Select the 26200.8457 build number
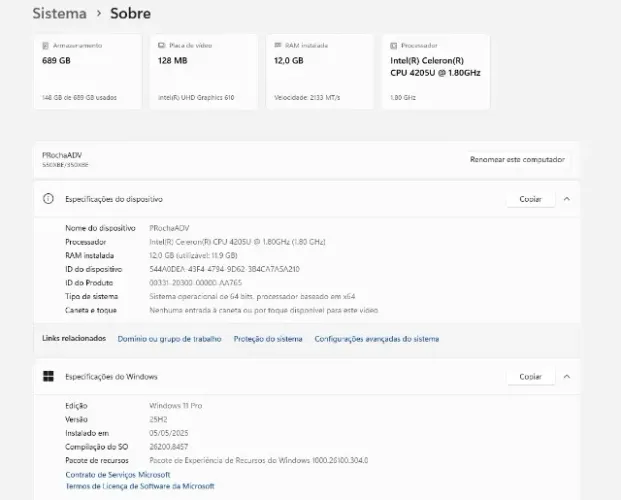The width and height of the screenshot is (621, 500). click(x=168, y=447)
